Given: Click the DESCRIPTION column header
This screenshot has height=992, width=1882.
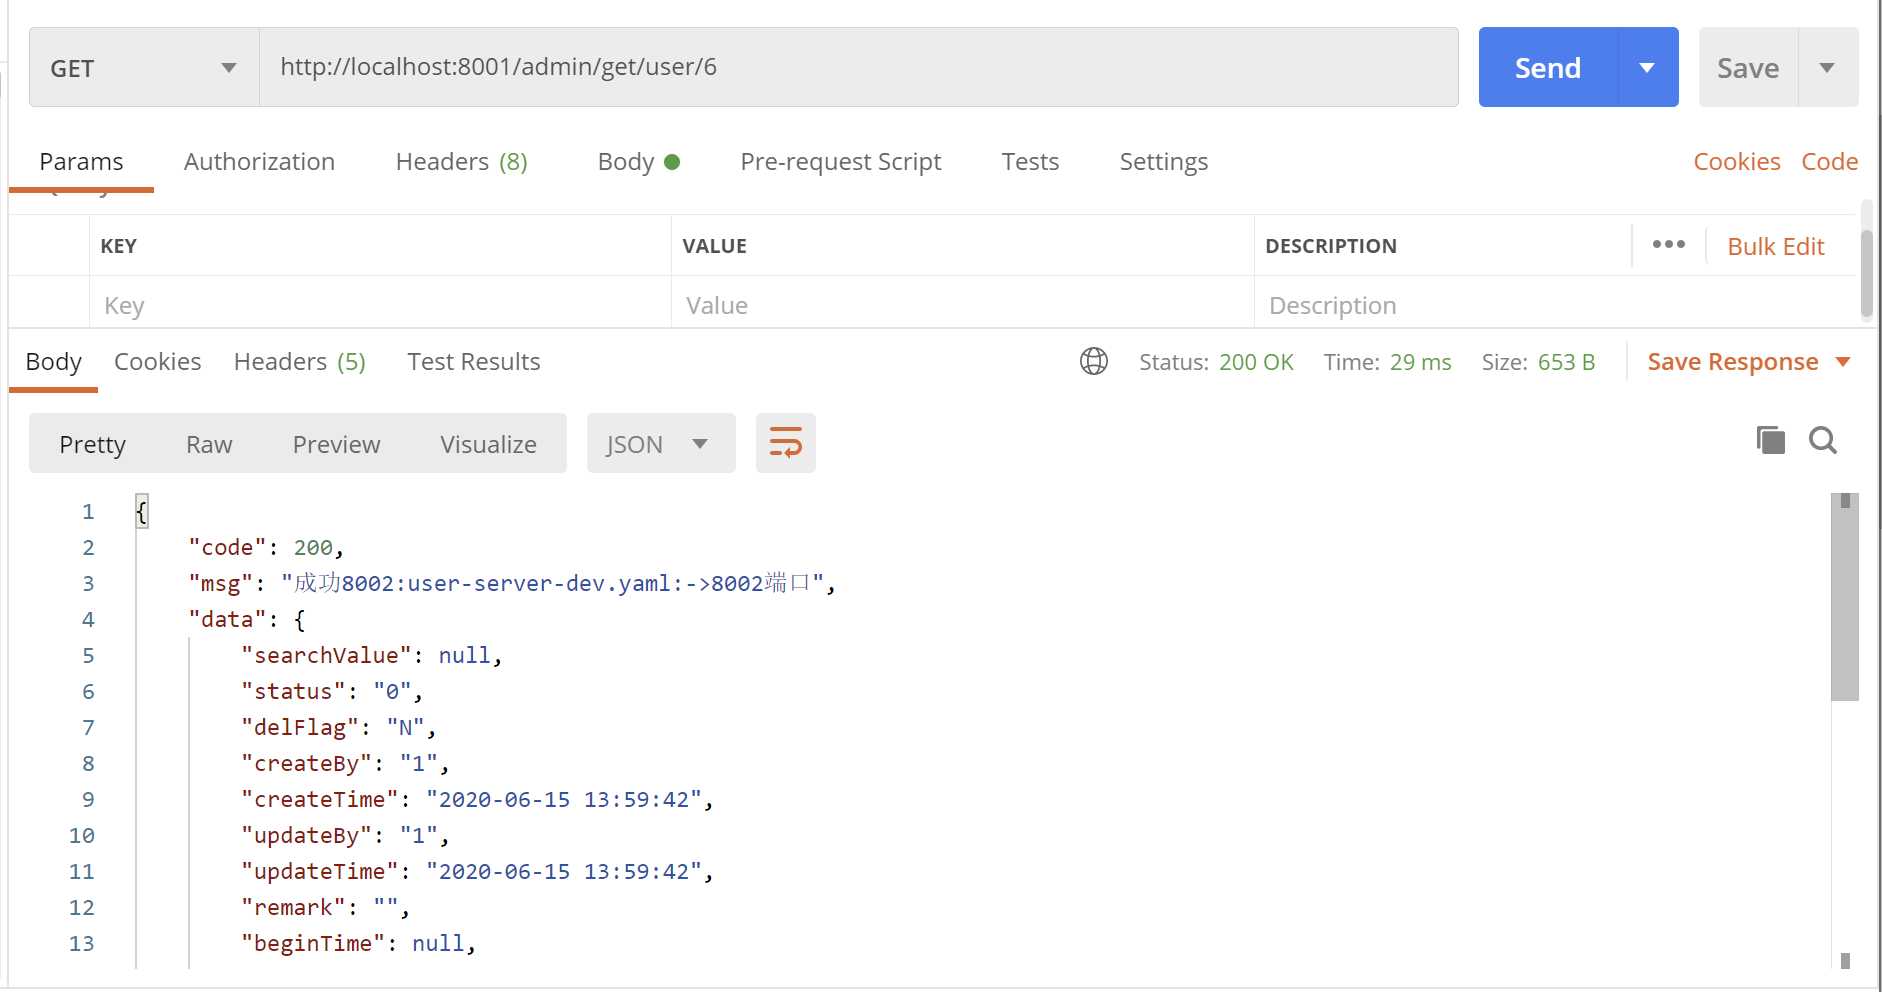Looking at the screenshot, I should tap(1330, 246).
